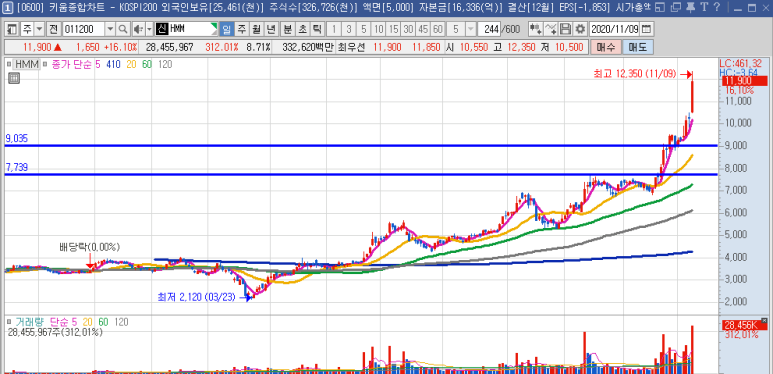The height and width of the screenshot is (374, 773).
Task: Select the 7,739 blue horizontal line
Action: click(361, 174)
